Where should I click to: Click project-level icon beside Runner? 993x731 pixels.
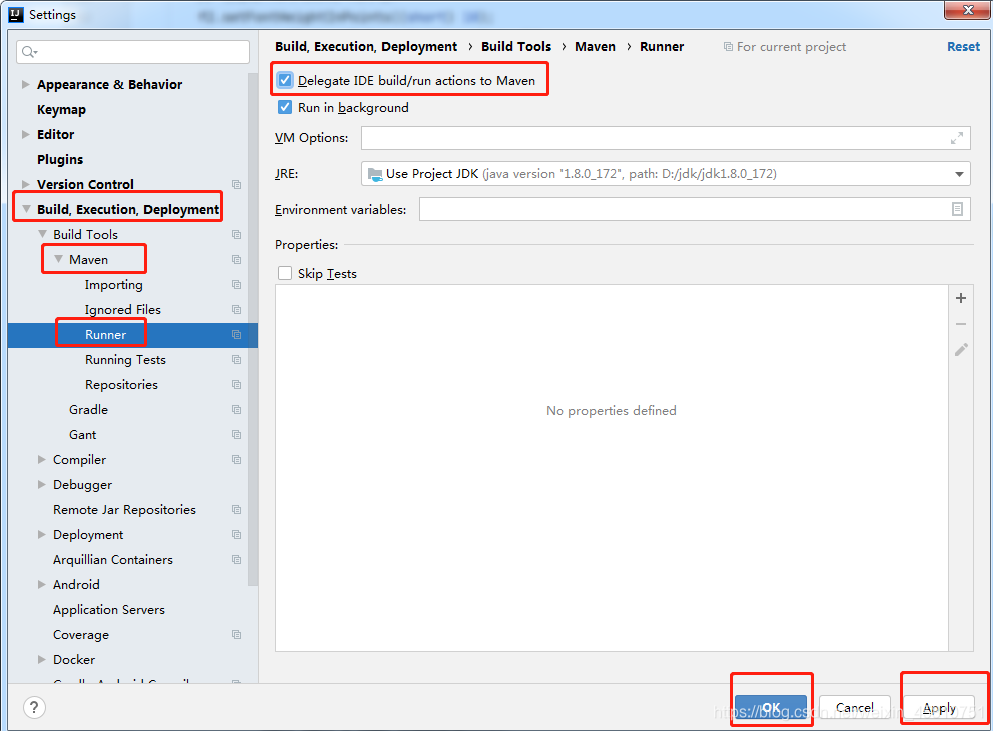[236, 334]
